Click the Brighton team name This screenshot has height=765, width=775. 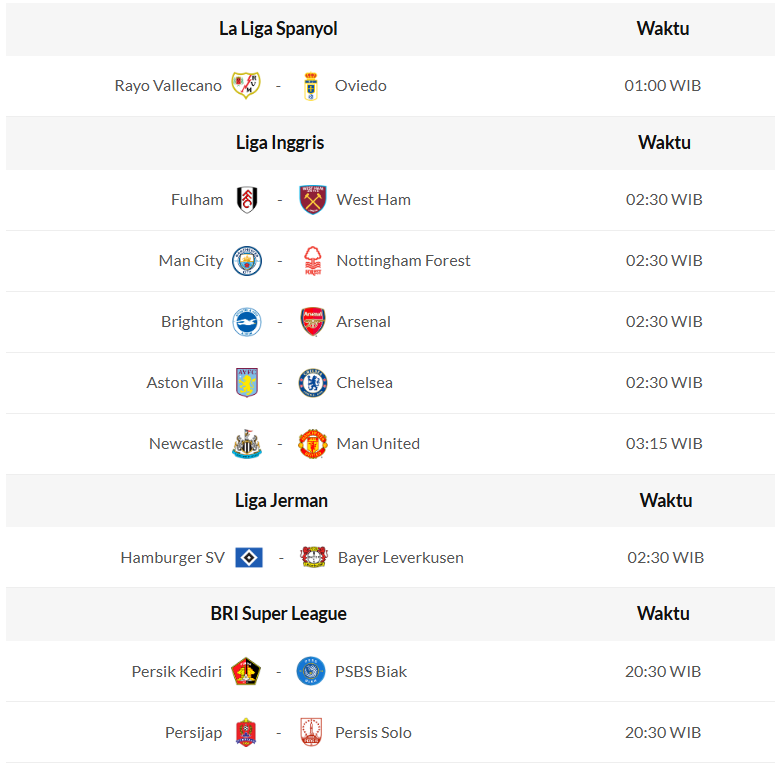pyautogui.click(x=192, y=322)
